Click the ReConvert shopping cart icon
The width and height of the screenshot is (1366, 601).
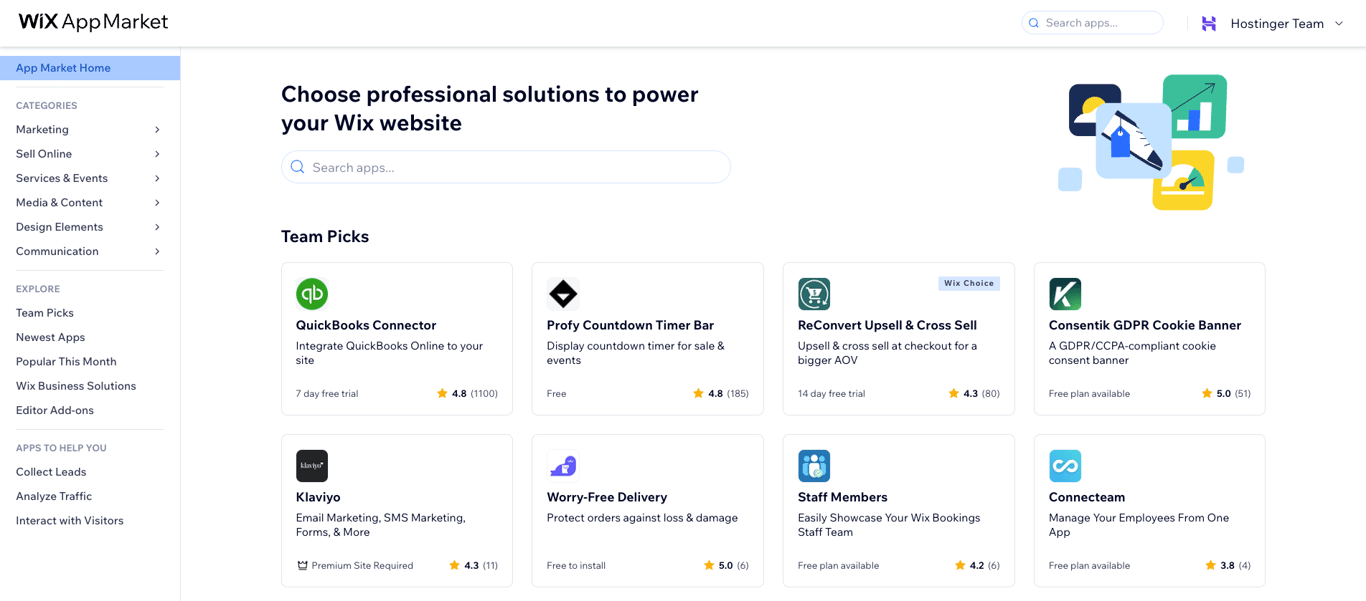click(x=814, y=294)
